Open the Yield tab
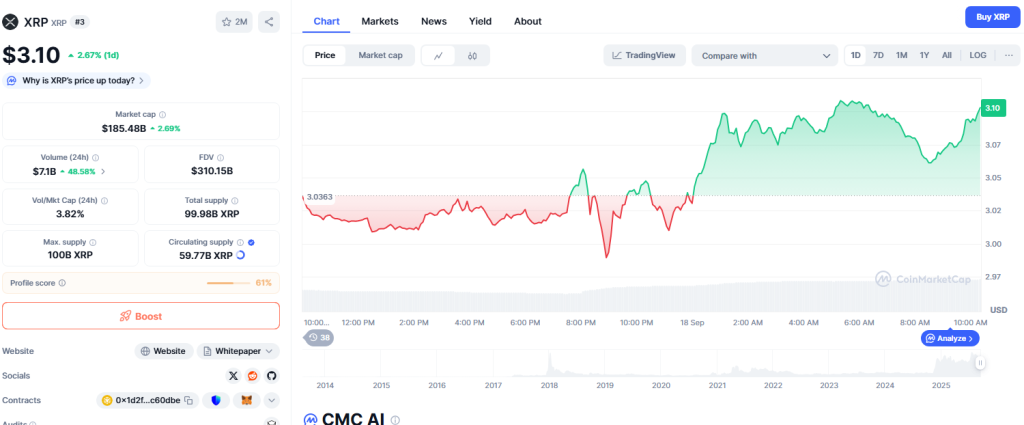 [x=480, y=21]
